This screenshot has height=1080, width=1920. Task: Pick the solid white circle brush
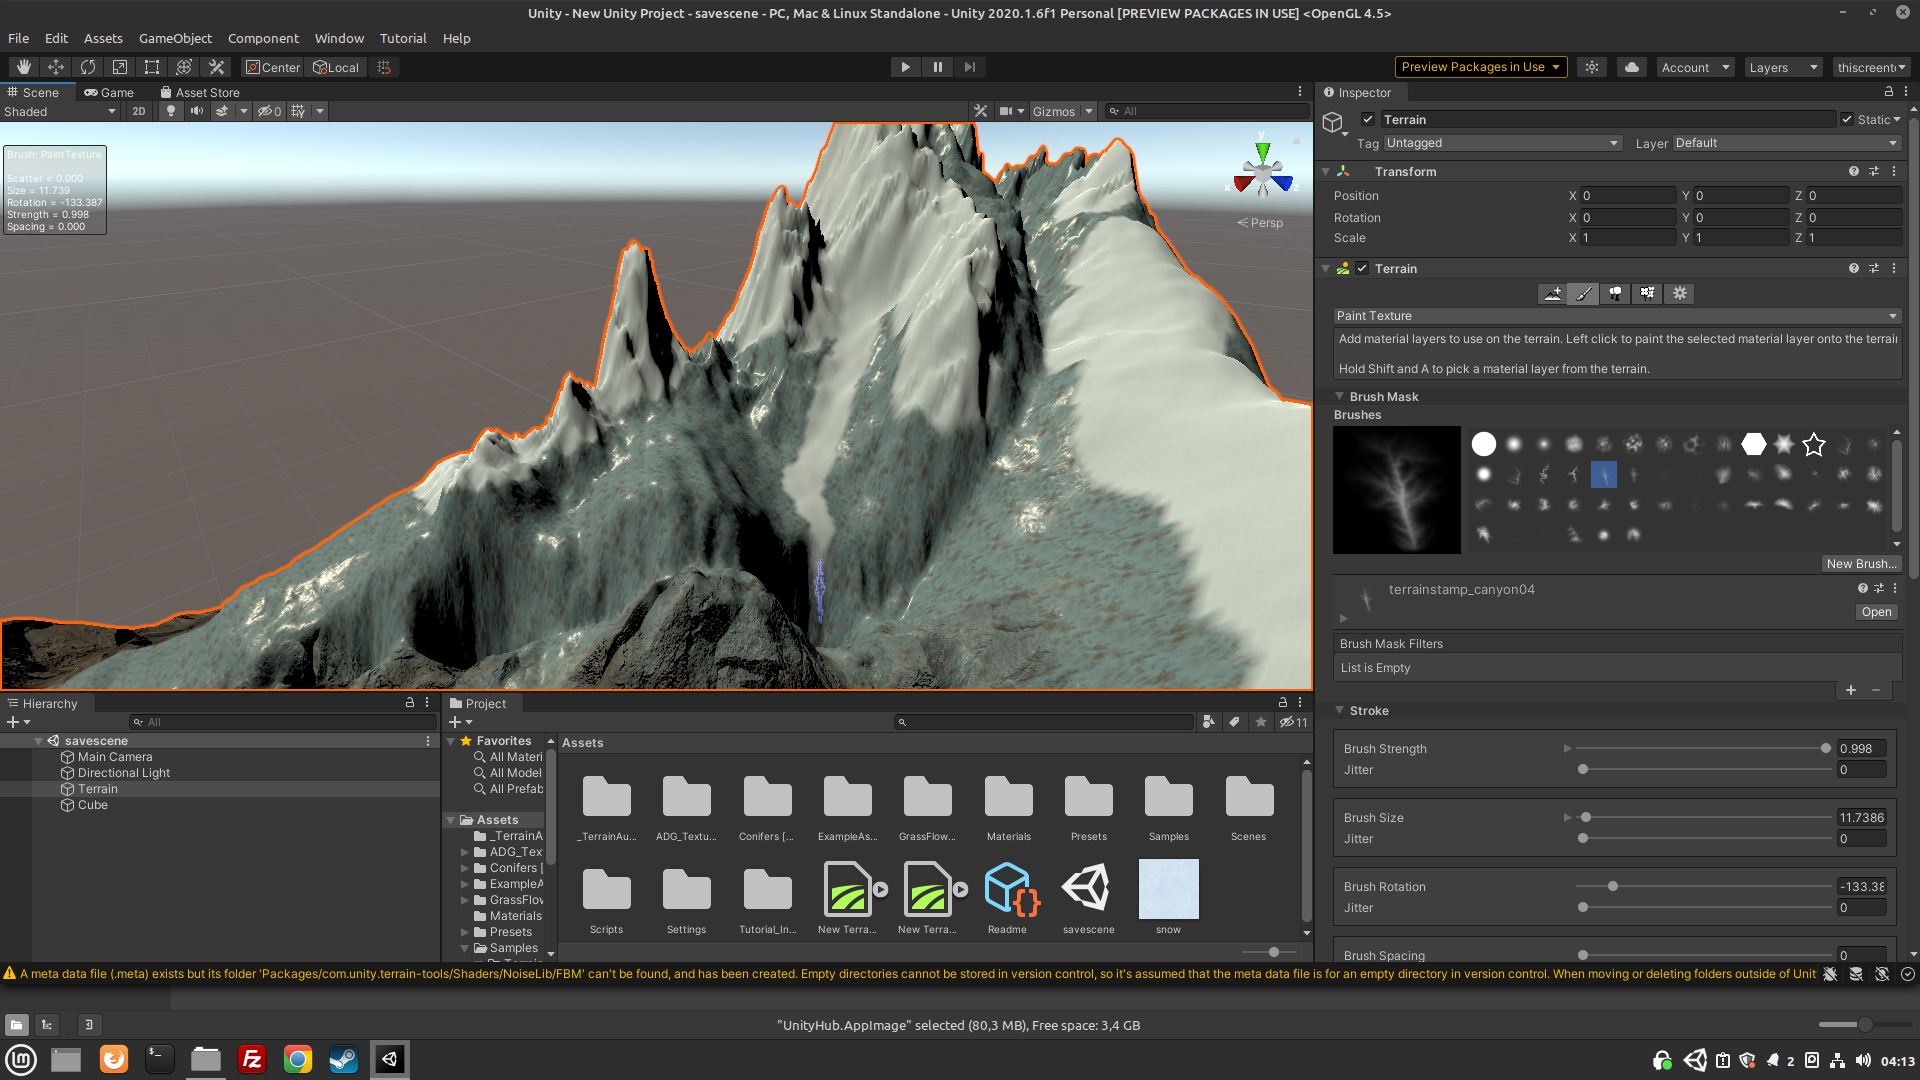tap(1484, 444)
